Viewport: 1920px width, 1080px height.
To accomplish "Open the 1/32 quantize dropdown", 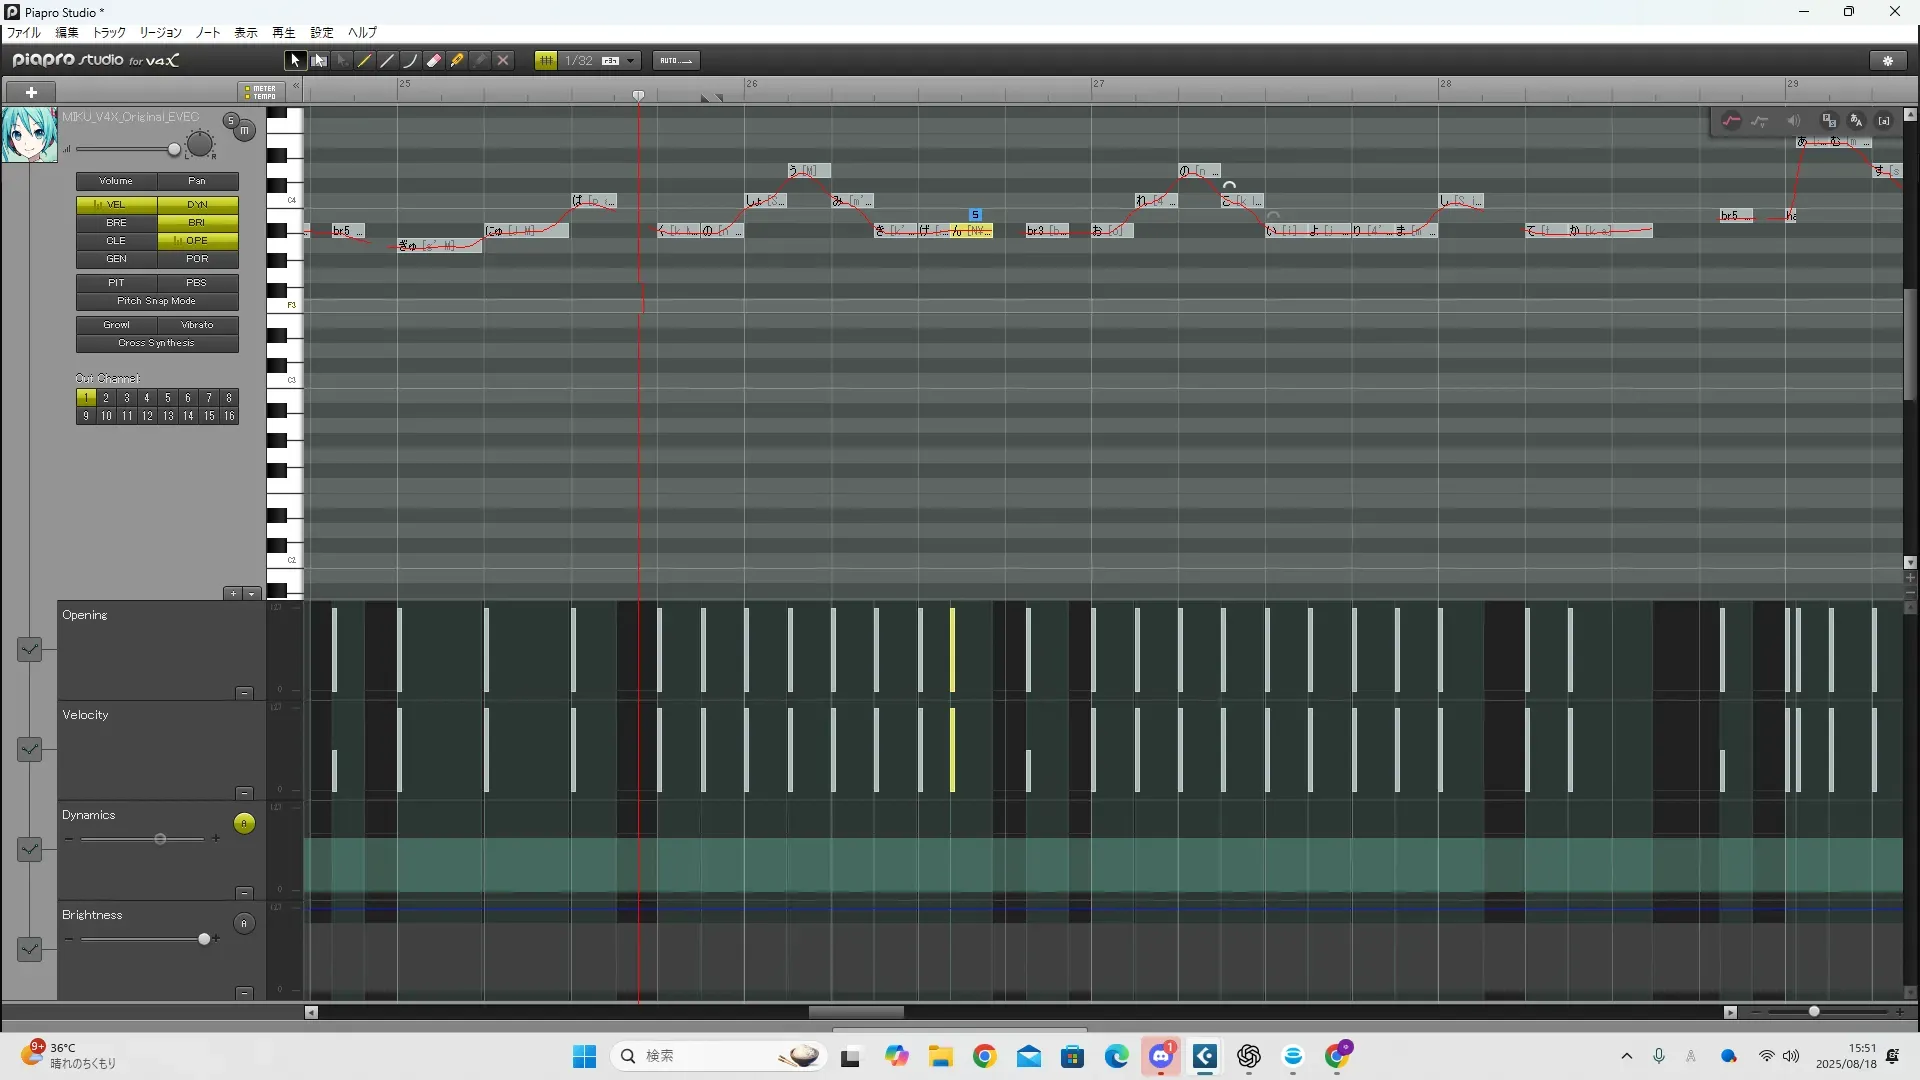I will click(631, 61).
